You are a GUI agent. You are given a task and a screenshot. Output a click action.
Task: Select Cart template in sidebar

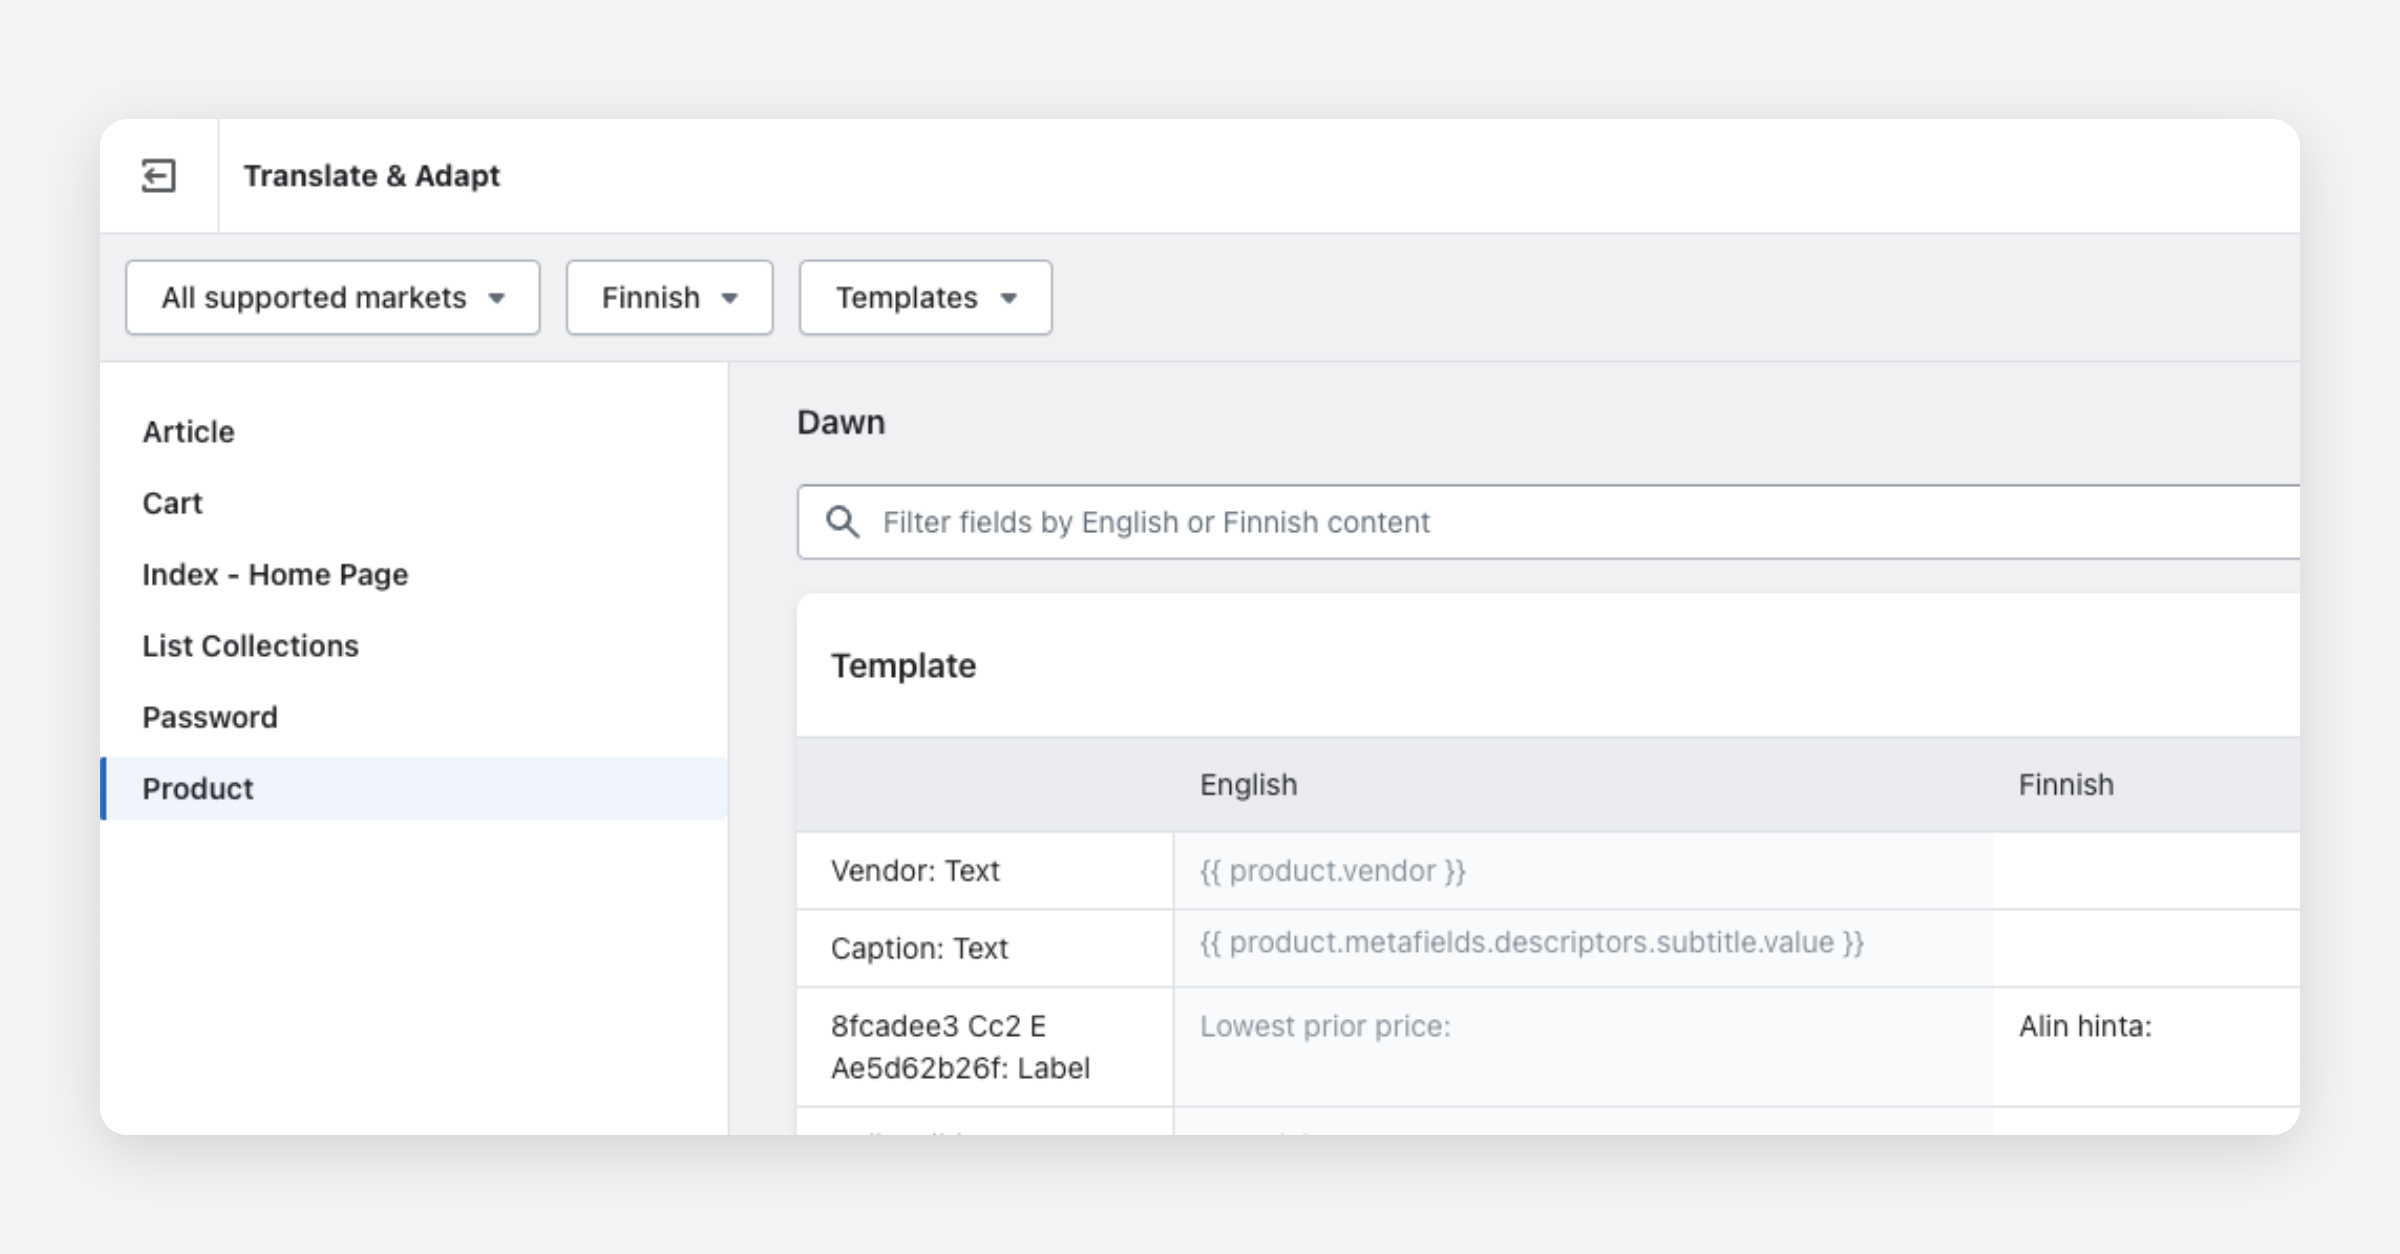point(172,503)
